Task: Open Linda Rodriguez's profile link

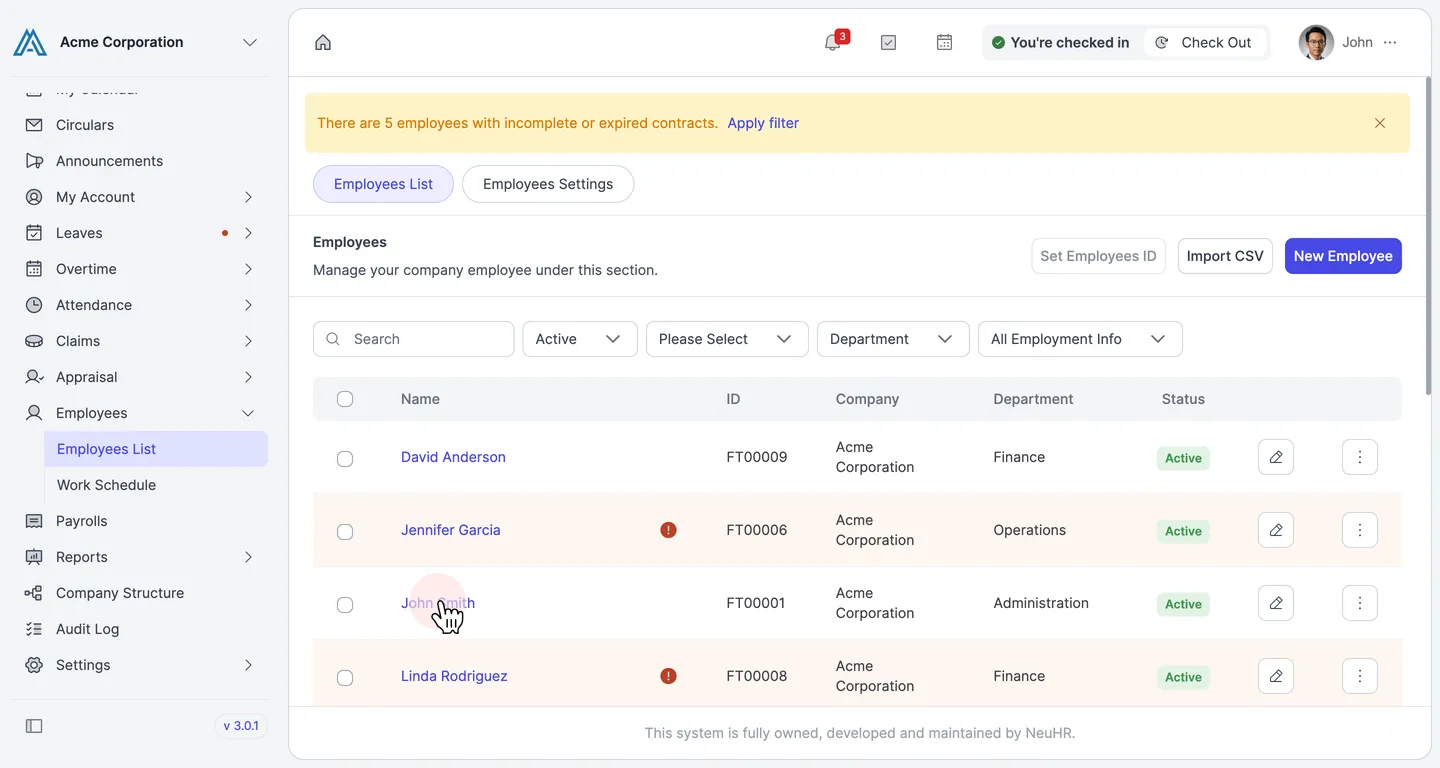Action: point(454,676)
